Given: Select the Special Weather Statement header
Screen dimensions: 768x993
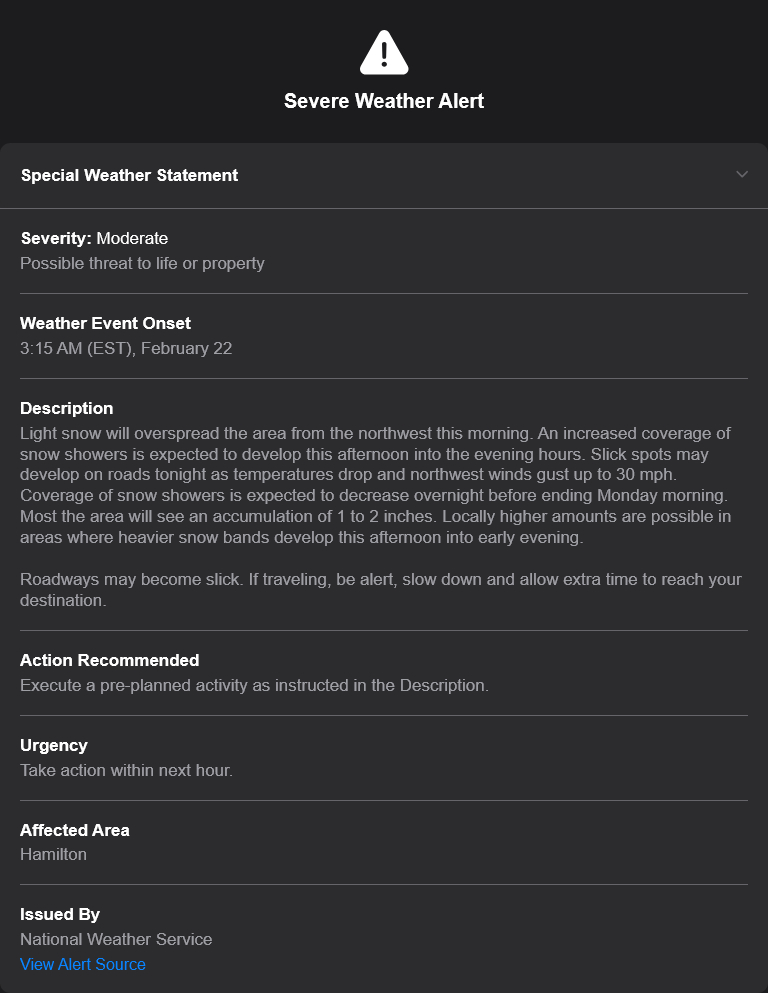Looking at the screenshot, I should (x=129, y=175).
